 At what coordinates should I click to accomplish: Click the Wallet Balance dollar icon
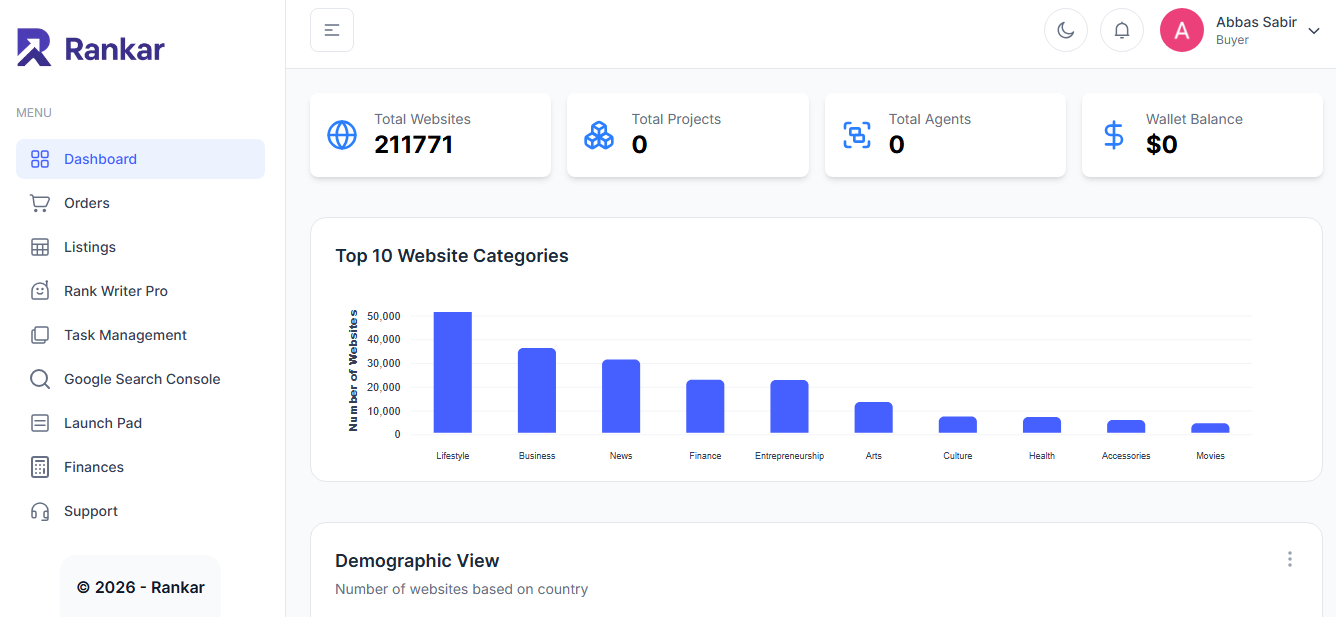point(1113,135)
